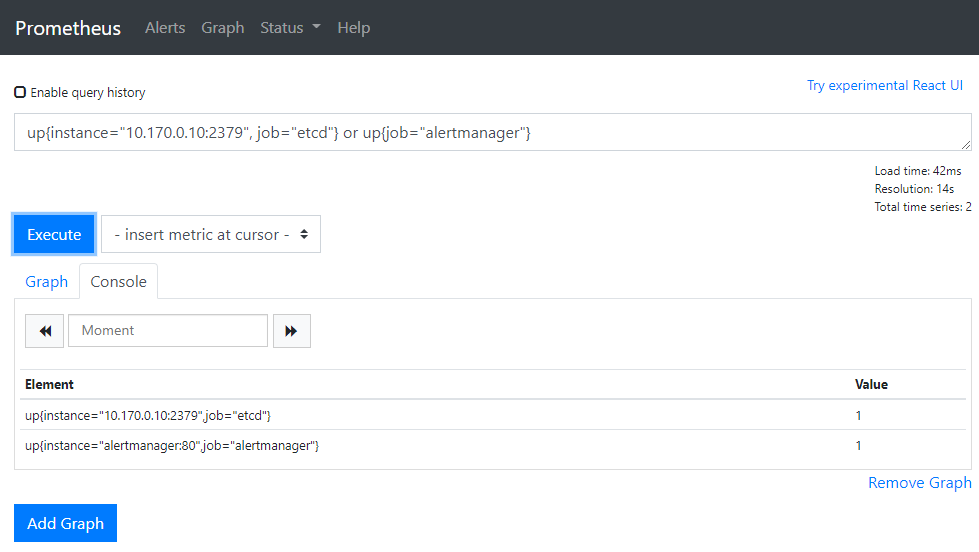
Task: Expand the insert metric at cursor dropdown
Action: point(211,234)
